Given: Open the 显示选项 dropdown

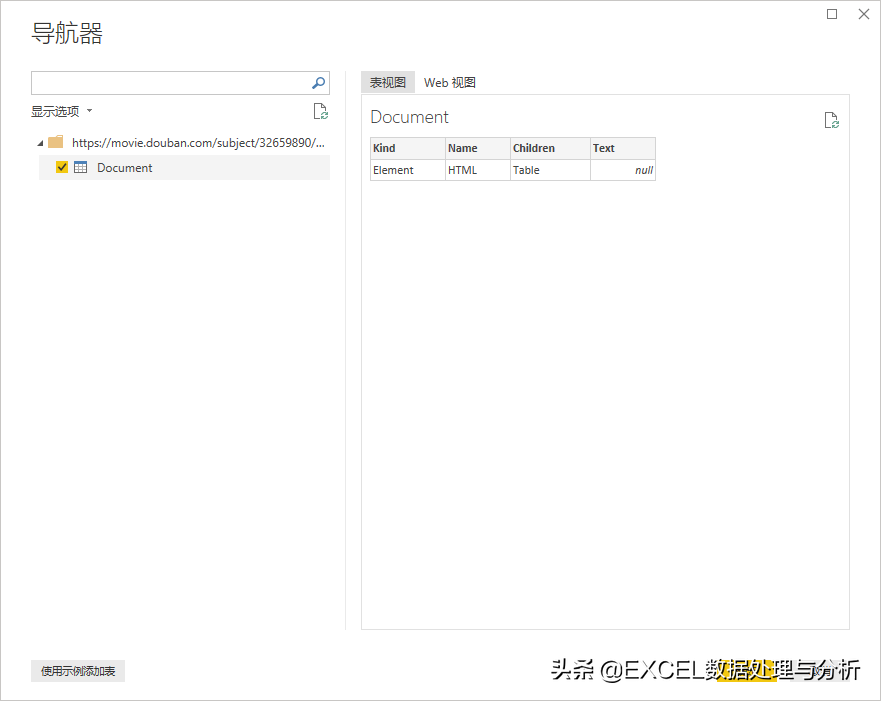Looking at the screenshot, I should point(62,111).
